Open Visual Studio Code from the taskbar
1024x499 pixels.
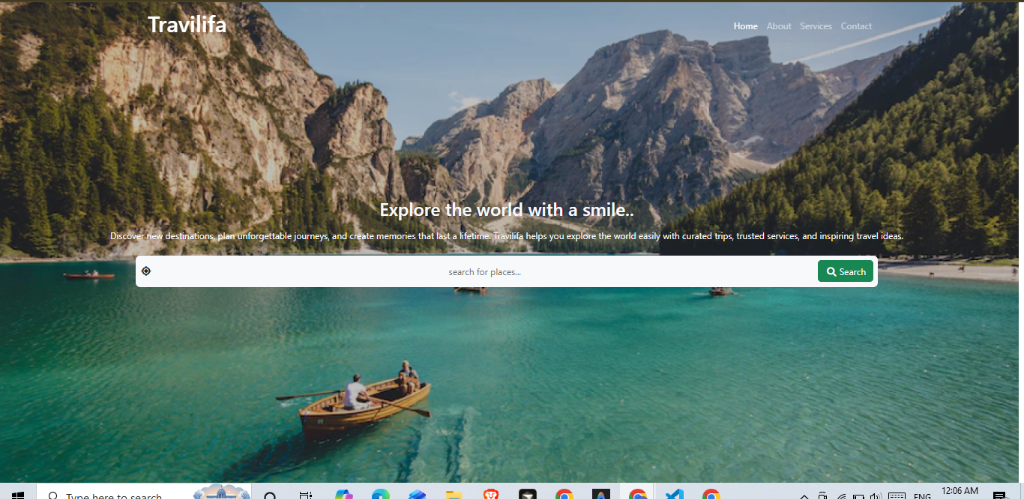(674, 494)
